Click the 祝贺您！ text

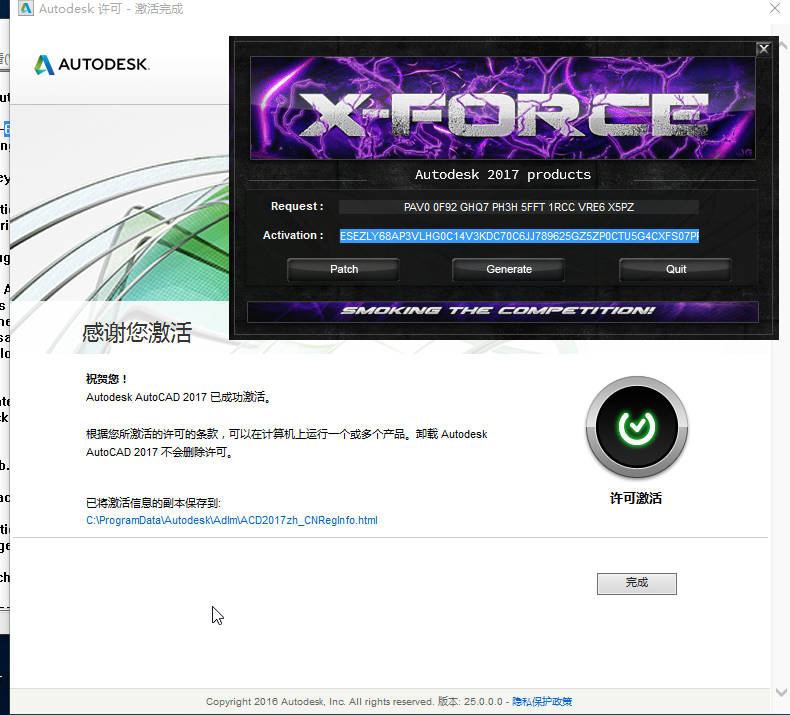[x=106, y=379]
